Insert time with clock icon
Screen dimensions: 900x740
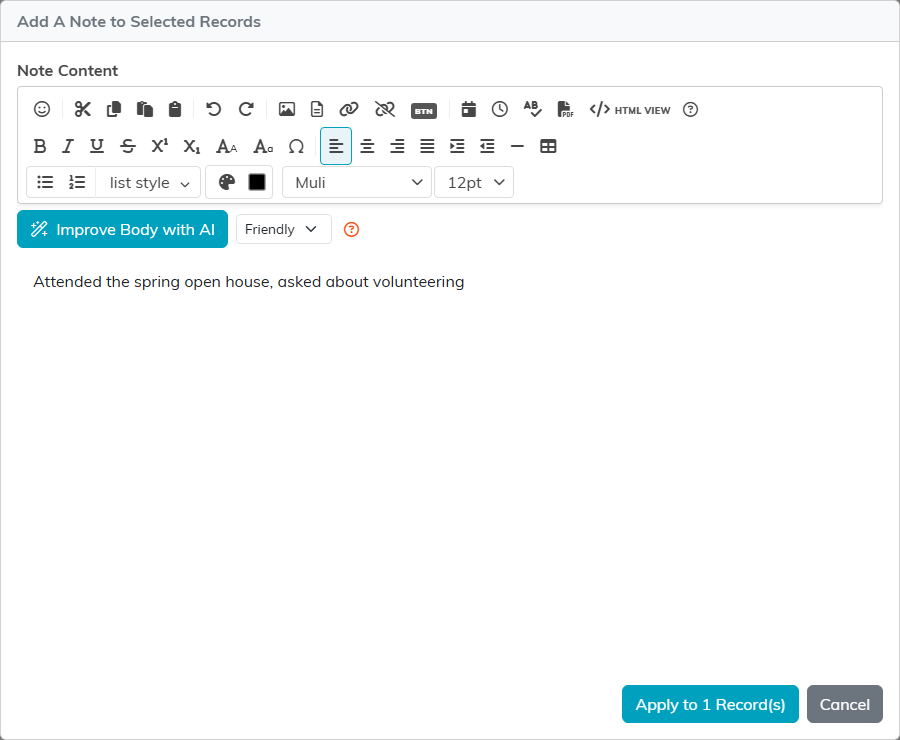click(x=499, y=109)
